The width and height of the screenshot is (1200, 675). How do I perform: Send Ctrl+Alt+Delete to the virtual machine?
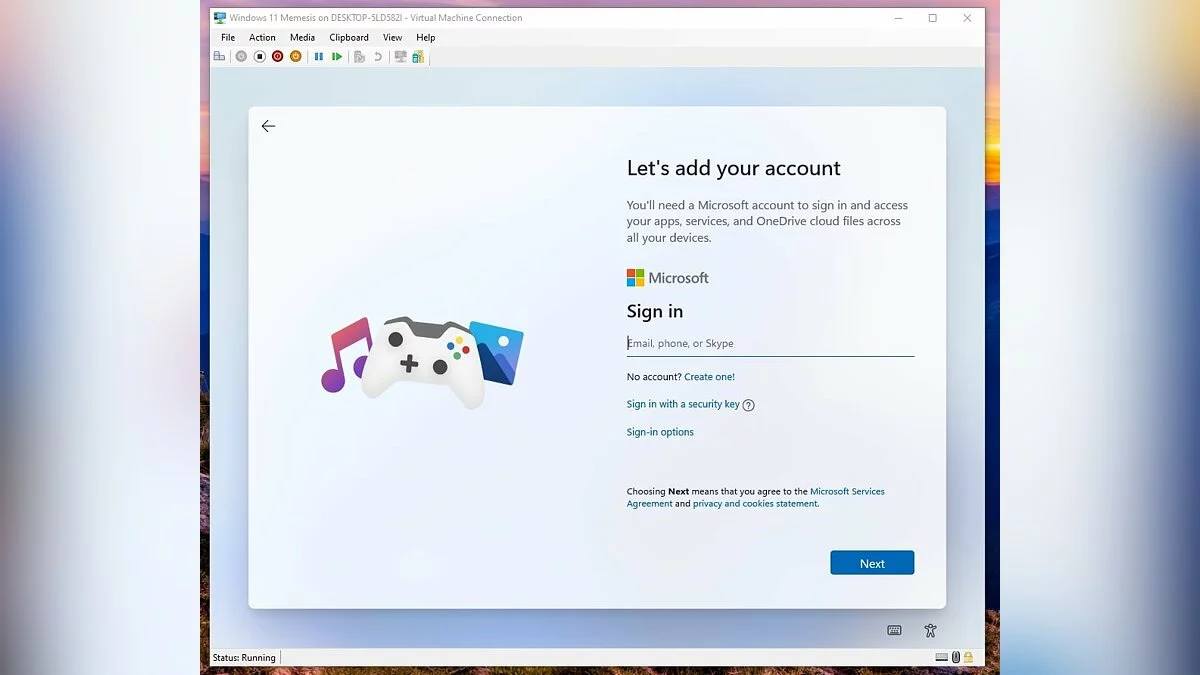pyautogui.click(x=219, y=56)
